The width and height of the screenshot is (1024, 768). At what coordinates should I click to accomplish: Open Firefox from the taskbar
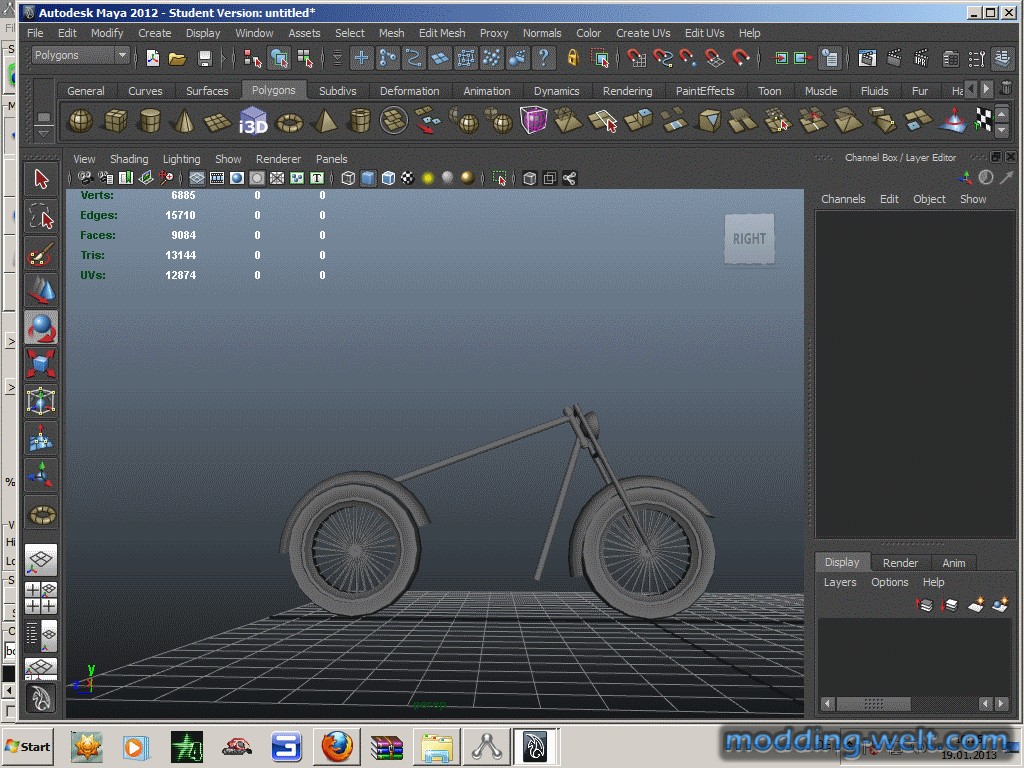pyautogui.click(x=336, y=746)
